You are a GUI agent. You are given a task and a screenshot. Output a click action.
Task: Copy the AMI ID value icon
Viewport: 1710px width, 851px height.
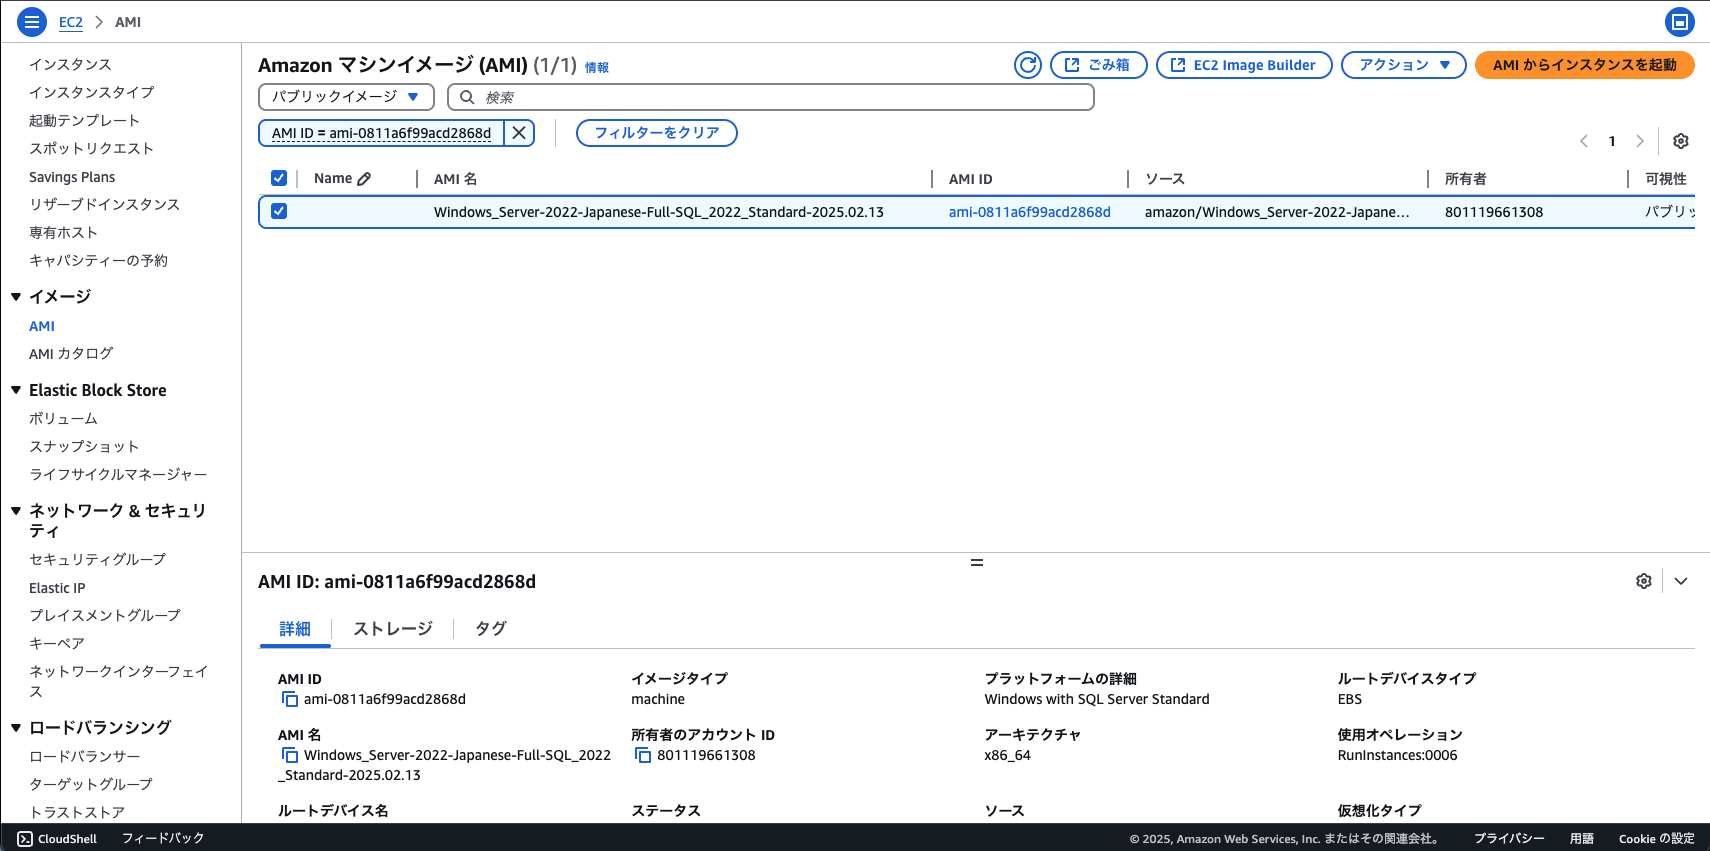[x=290, y=699]
